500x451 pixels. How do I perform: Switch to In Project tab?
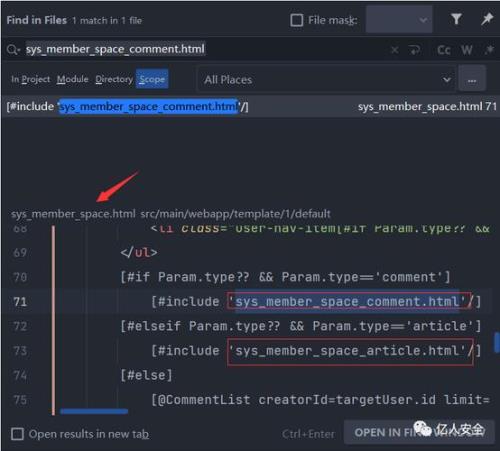click(30, 79)
